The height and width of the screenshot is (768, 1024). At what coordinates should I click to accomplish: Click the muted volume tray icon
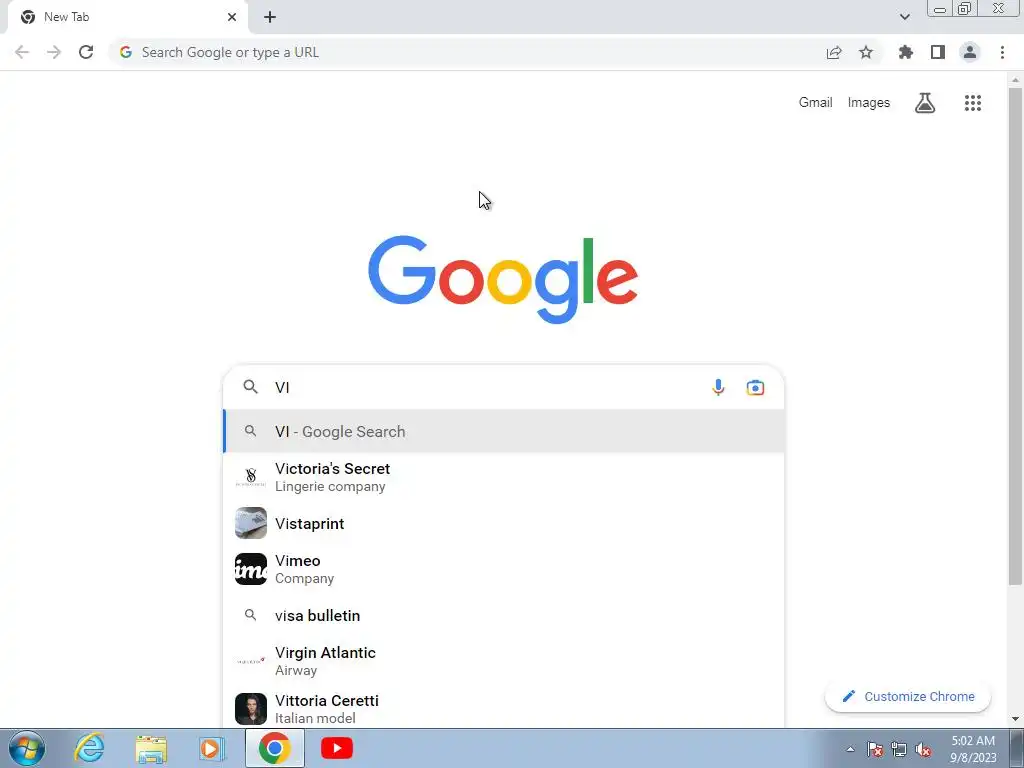tap(923, 749)
